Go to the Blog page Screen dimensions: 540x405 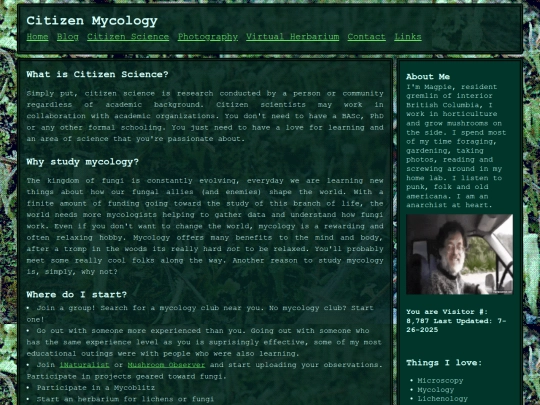pyautogui.click(x=68, y=37)
